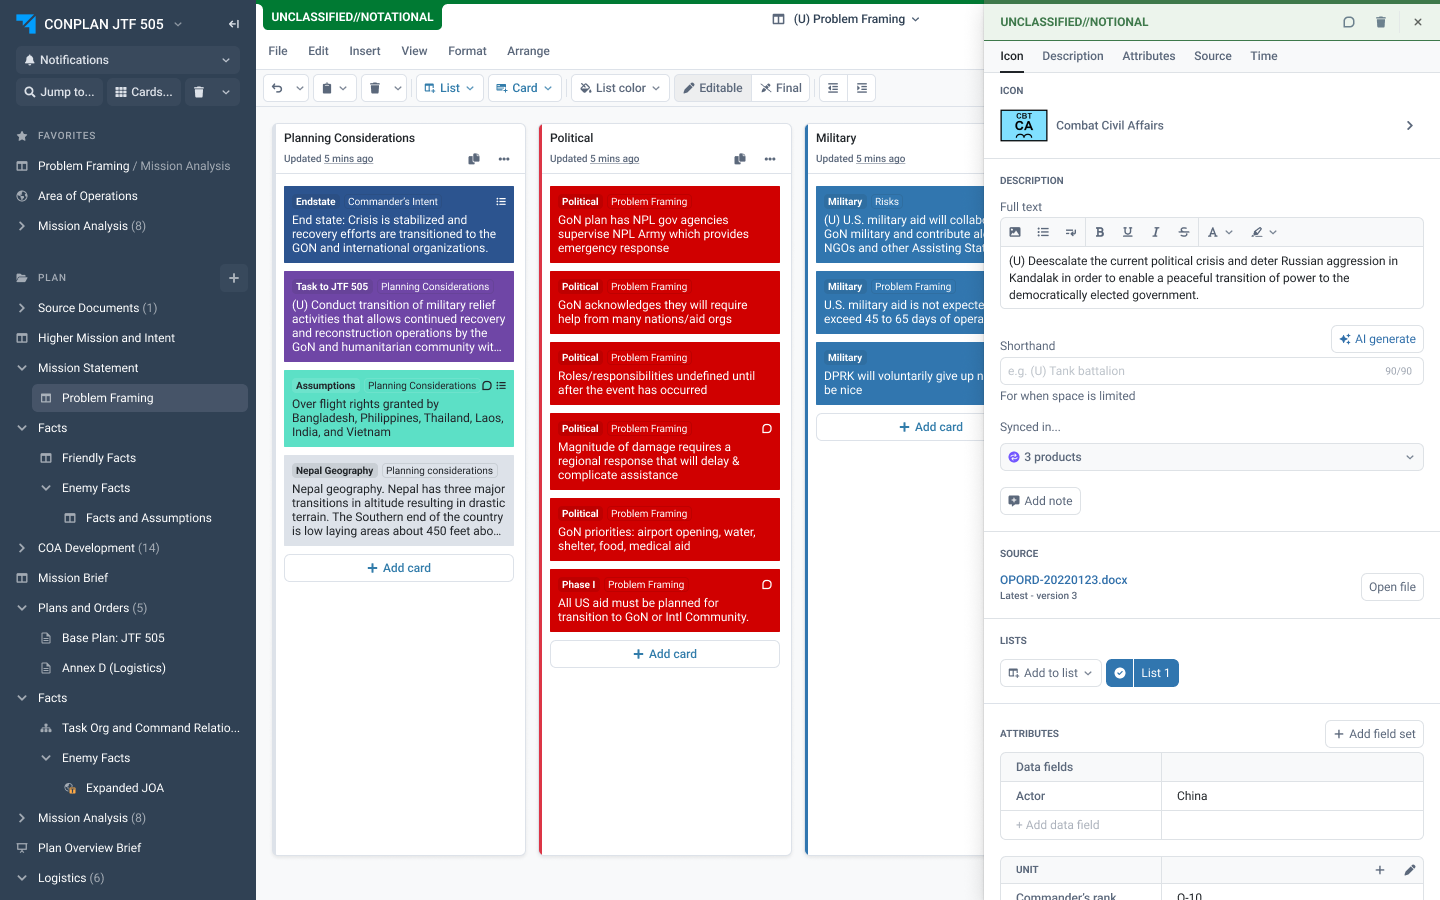Expand COA Development in the sidebar
Viewport: 1440px width, 900px height.
coord(22,548)
